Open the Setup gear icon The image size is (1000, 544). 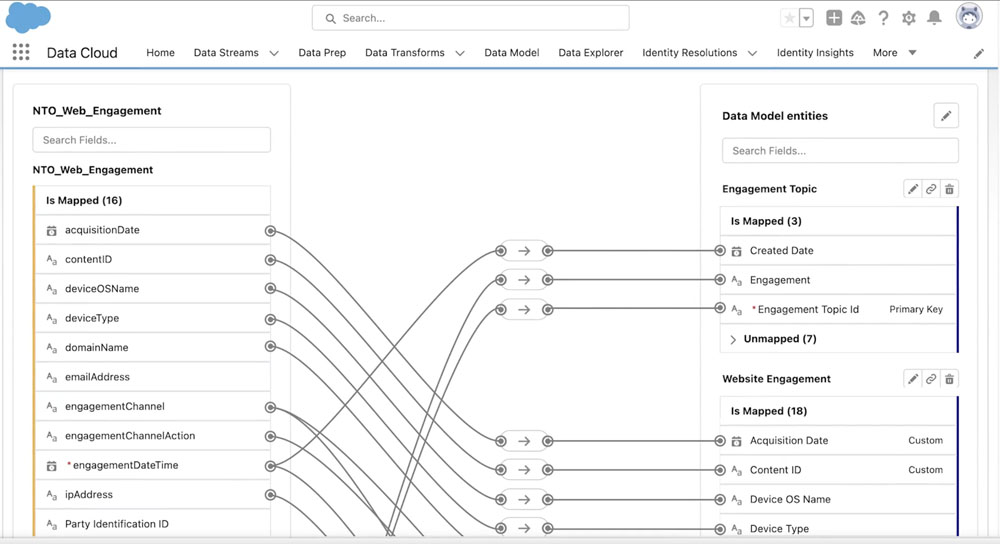pos(909,18)
